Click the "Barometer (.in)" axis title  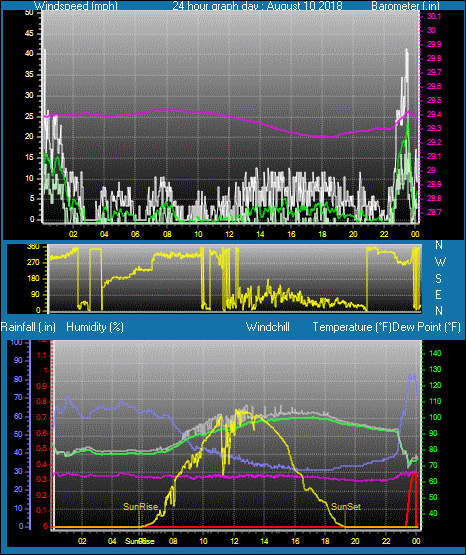(x=405, y=6)
